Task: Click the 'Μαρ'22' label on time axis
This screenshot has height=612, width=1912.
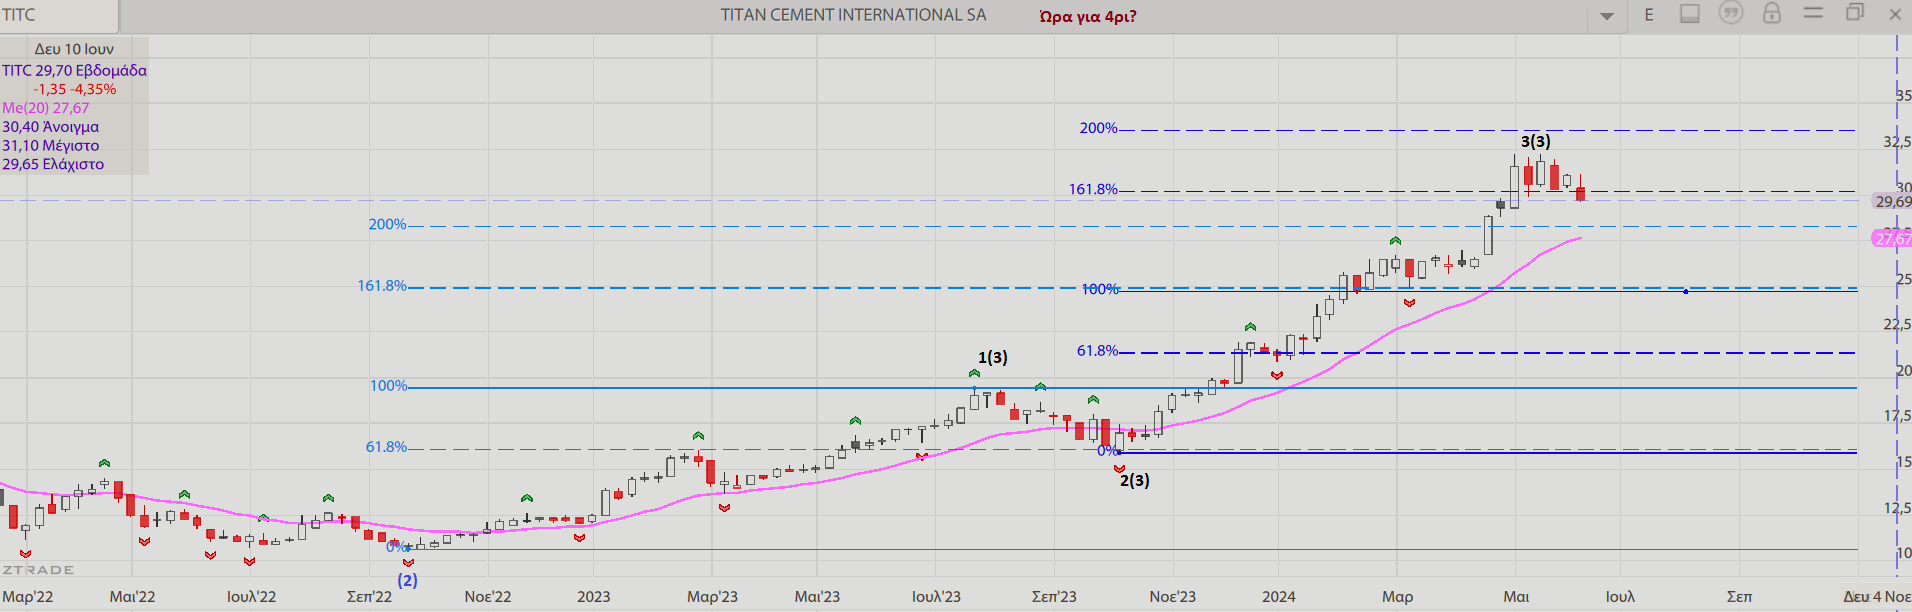Action: [28, 597]
